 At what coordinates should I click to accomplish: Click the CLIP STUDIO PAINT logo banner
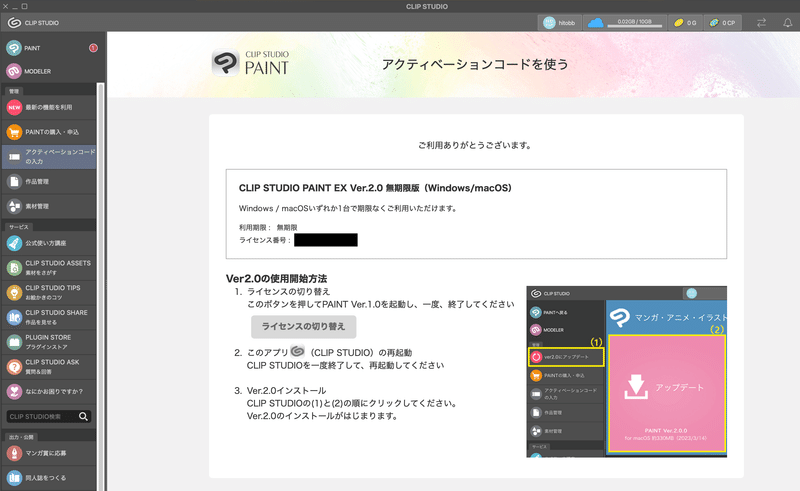click(251, 63)
